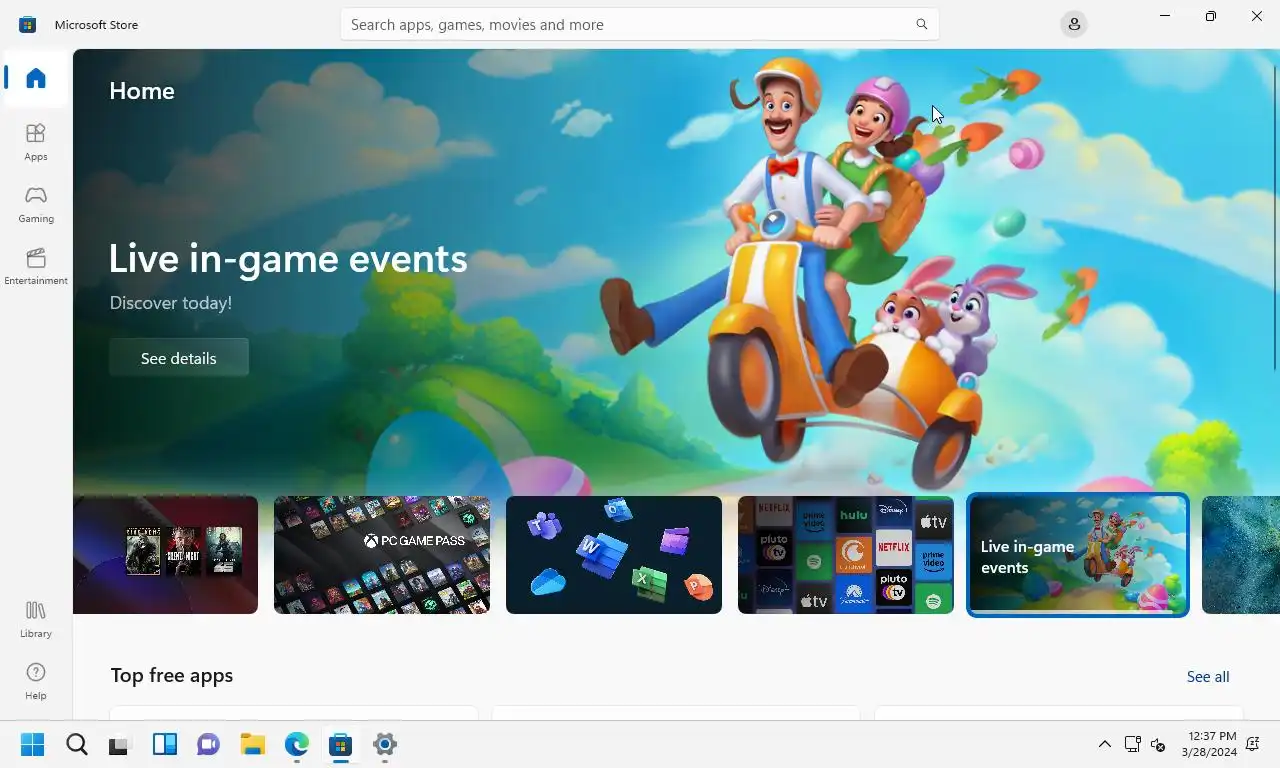
Task: Show hidden system tray icons
Action: tap(1105, 744)
